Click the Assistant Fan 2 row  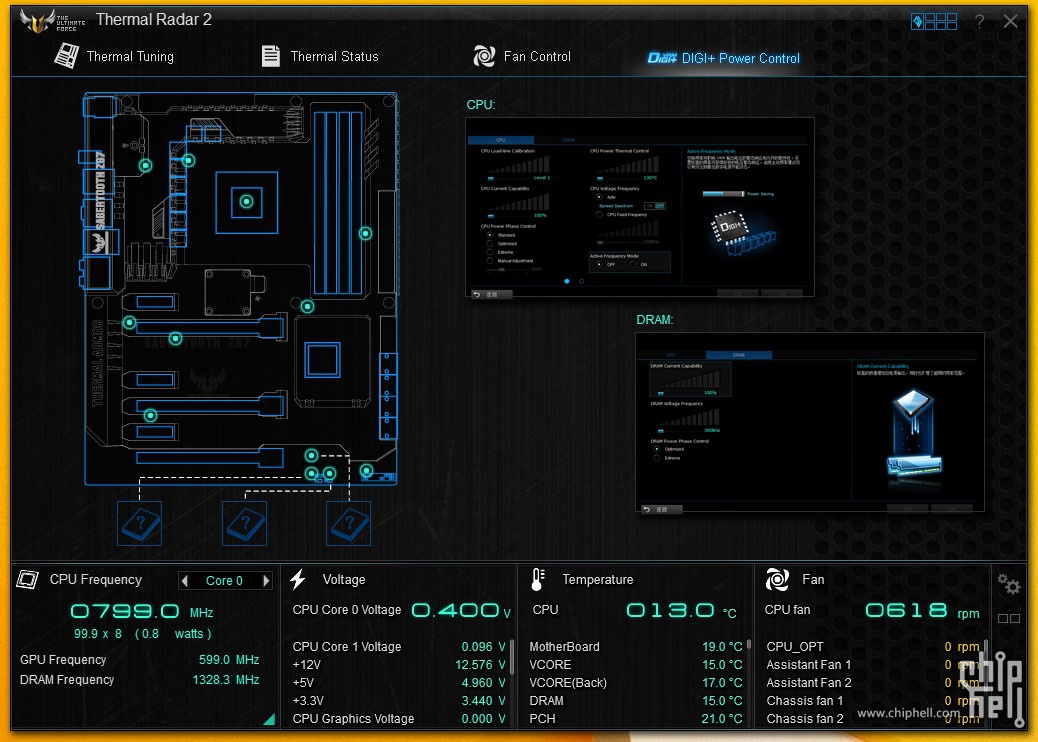[x=873, y=682]
